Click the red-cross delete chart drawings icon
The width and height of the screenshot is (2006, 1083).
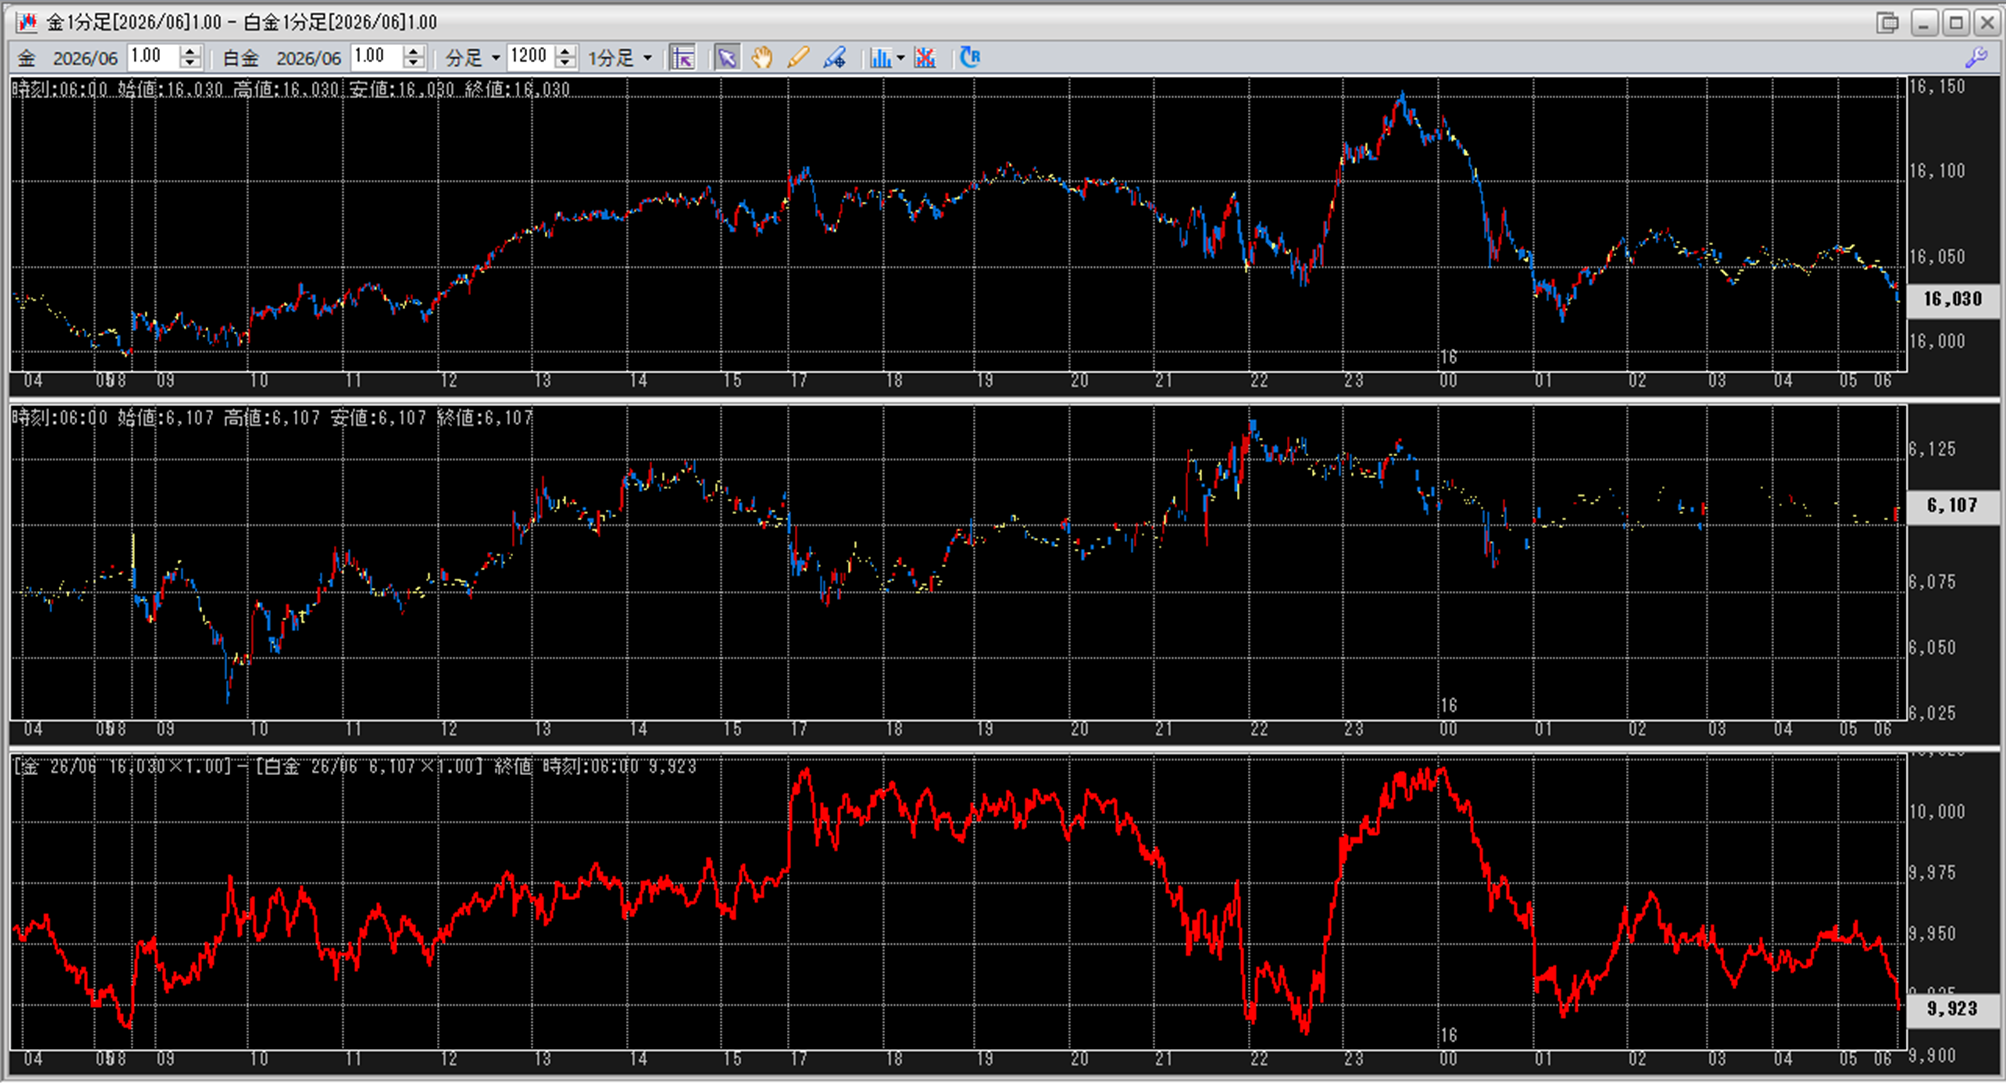click(x=925, y=58)
